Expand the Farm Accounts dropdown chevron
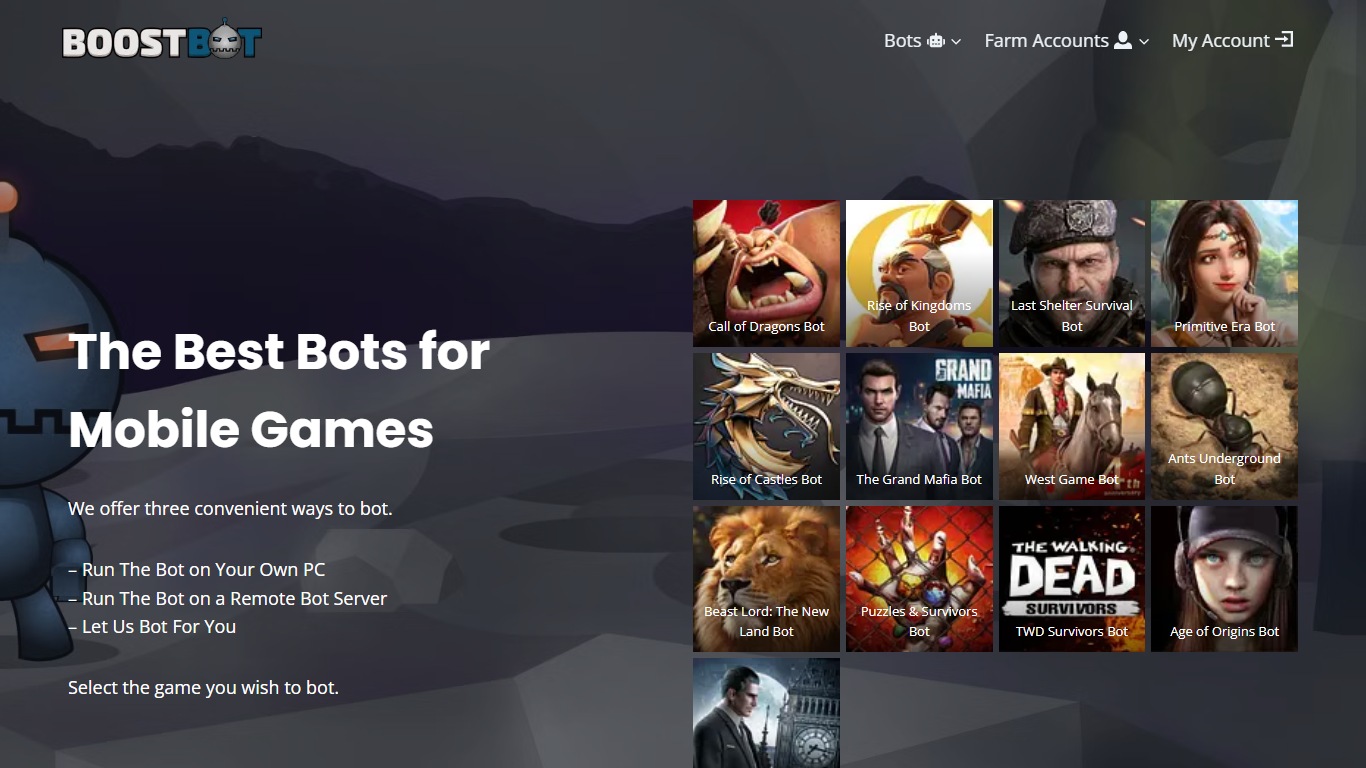Screen dimensions: 1366x768 point(1144,42)
